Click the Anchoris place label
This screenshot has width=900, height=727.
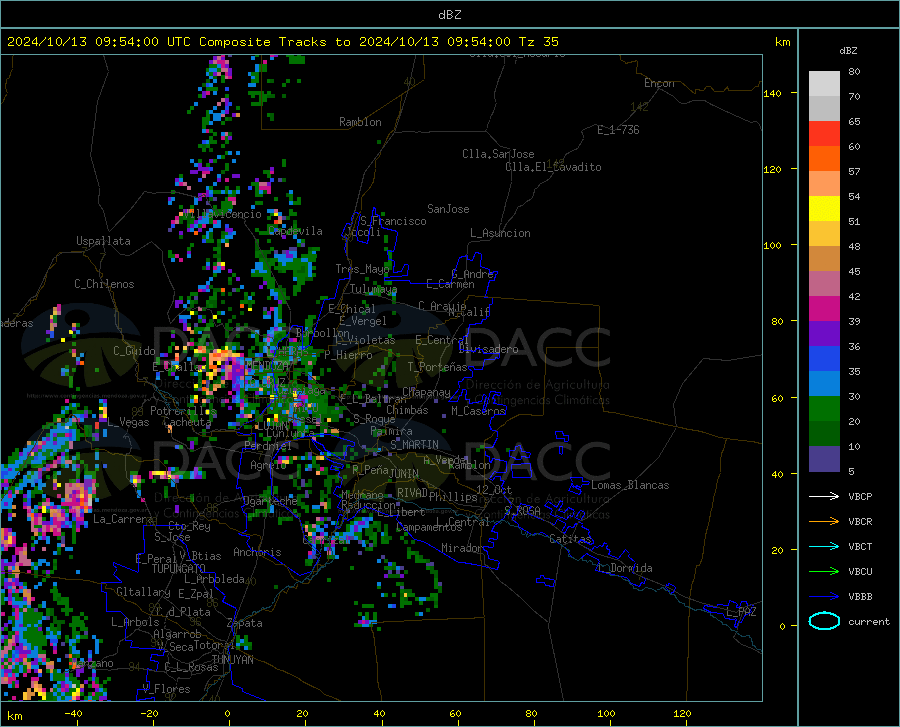[x=257, y=552]
